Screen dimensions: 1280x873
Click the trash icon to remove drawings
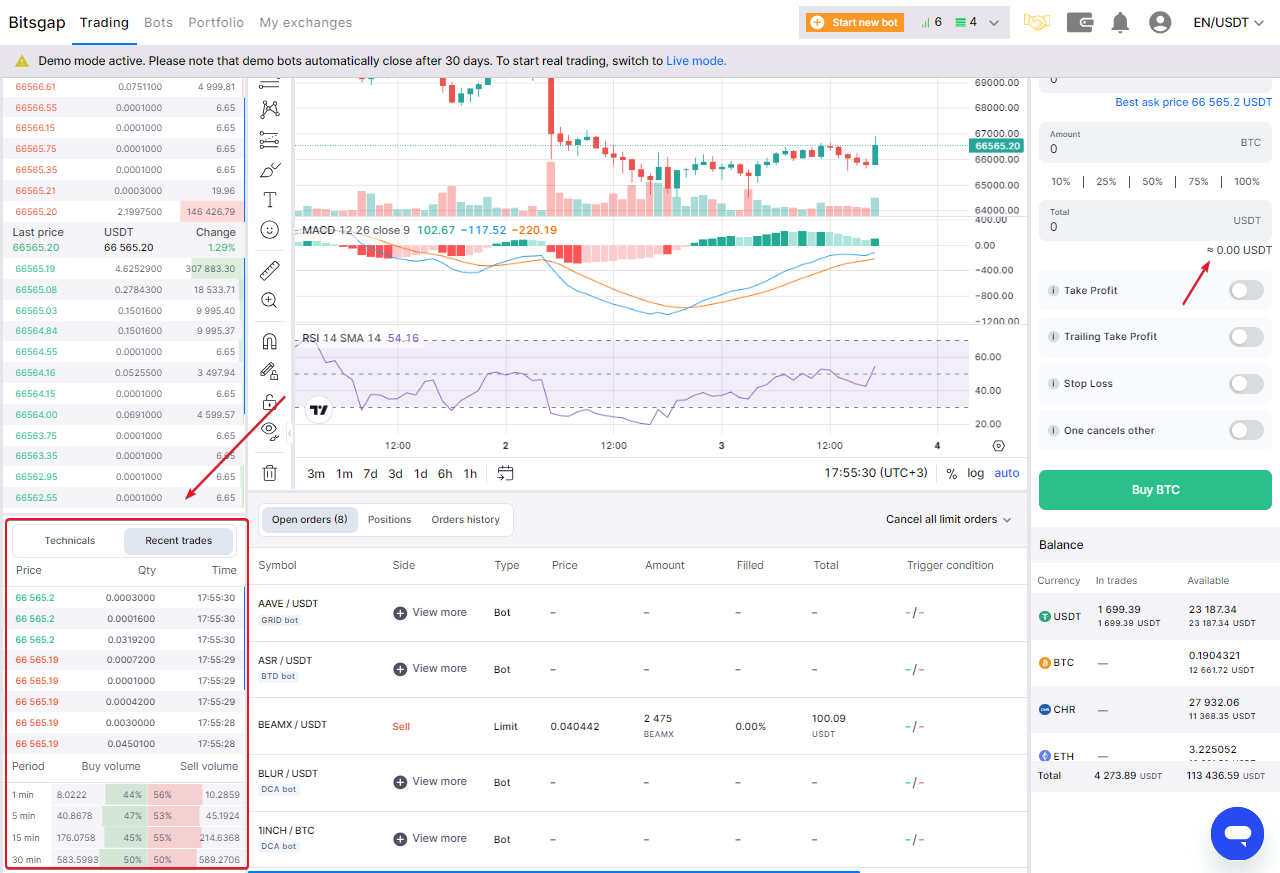click(x=269, y=473)
